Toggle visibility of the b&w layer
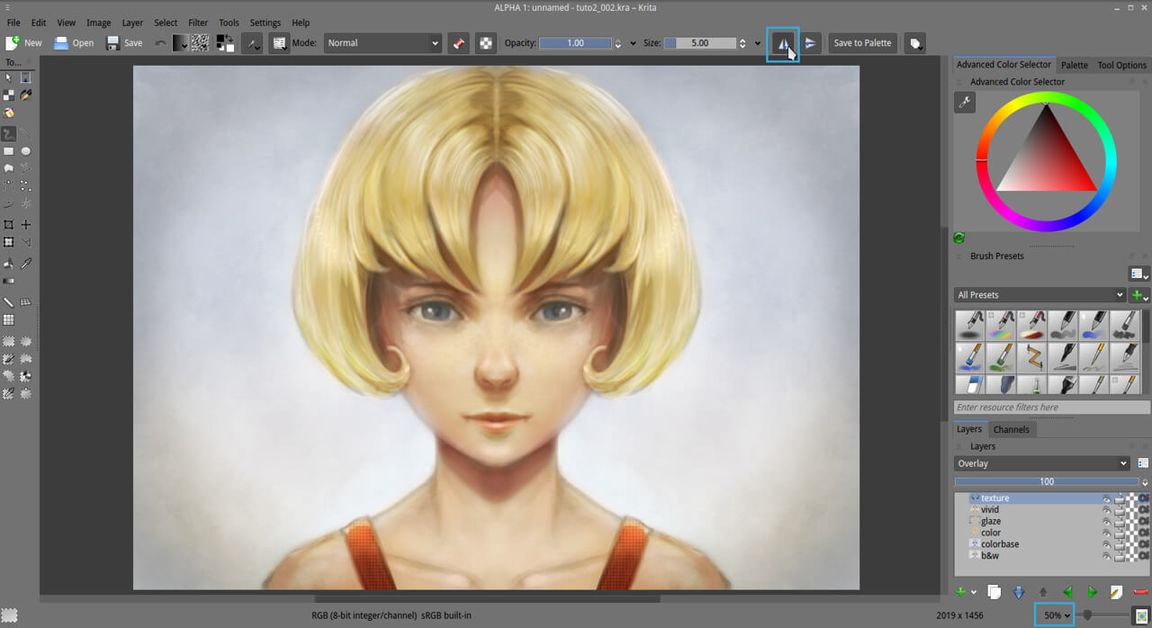1152x628 pixels. click(x=1107, y=555)
